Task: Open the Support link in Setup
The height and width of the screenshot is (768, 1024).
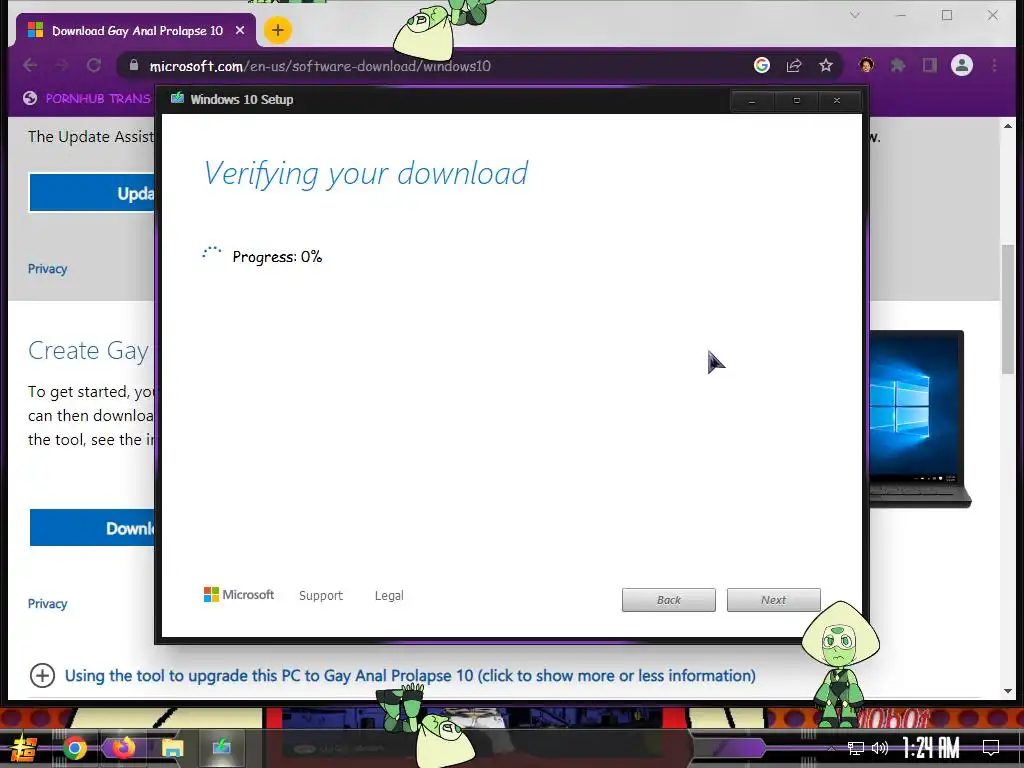Action: pyautogui.click(x=321, y=595)
